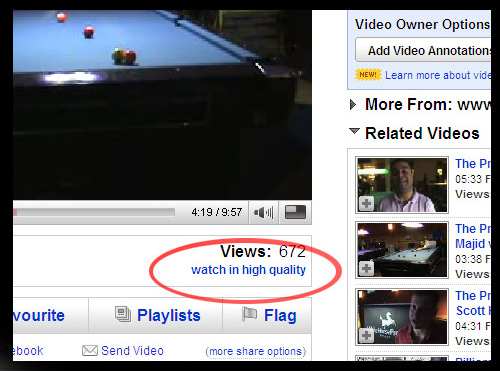Click the envelope icon beside Send Video
The width and height of the screenshot is (500, 371).
(x=90, y=351)
